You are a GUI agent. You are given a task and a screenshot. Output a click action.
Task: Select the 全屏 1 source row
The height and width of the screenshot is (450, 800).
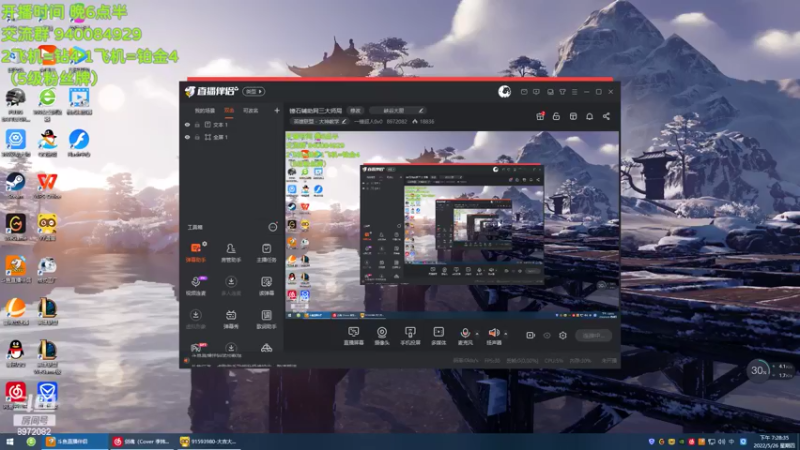(x=232, y=137)
